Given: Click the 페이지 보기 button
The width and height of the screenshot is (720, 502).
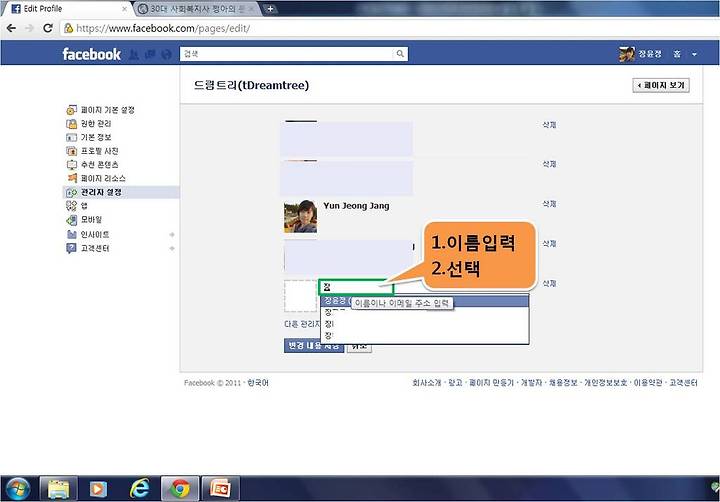Looking at the screenshot, I should 661,85.
